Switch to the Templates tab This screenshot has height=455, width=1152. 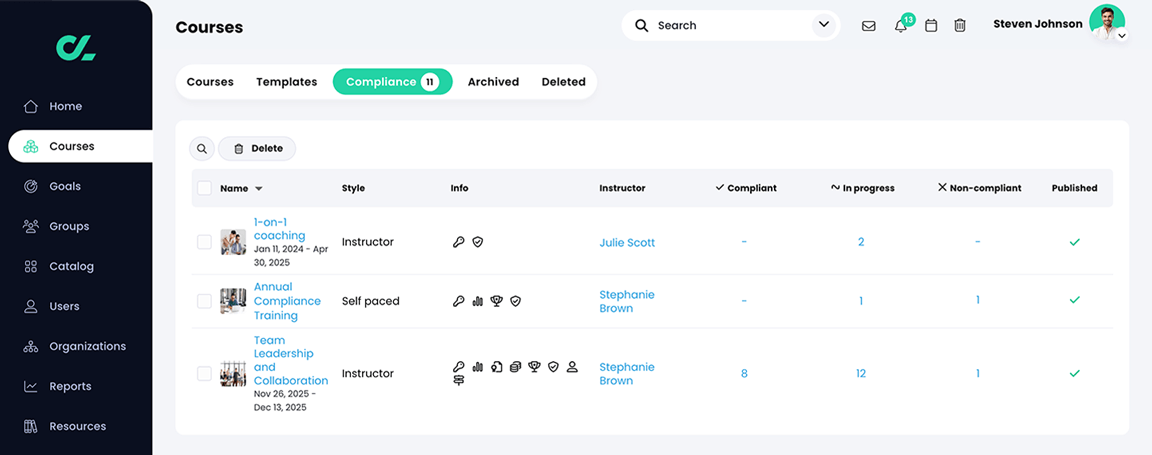[287, 82]
